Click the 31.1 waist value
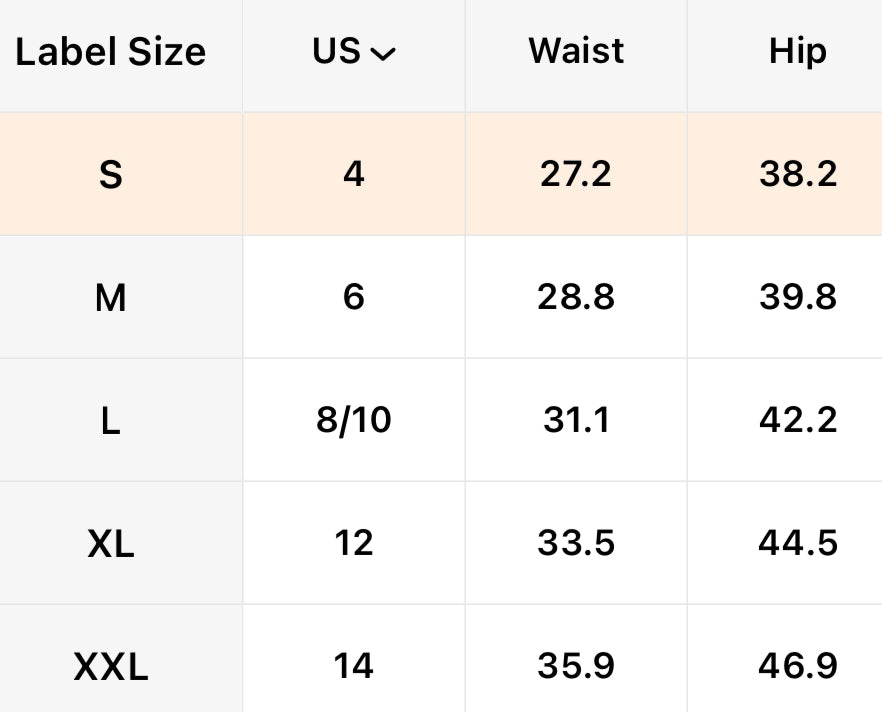Viewport: 882px width, 712px height. click(576, 421)
